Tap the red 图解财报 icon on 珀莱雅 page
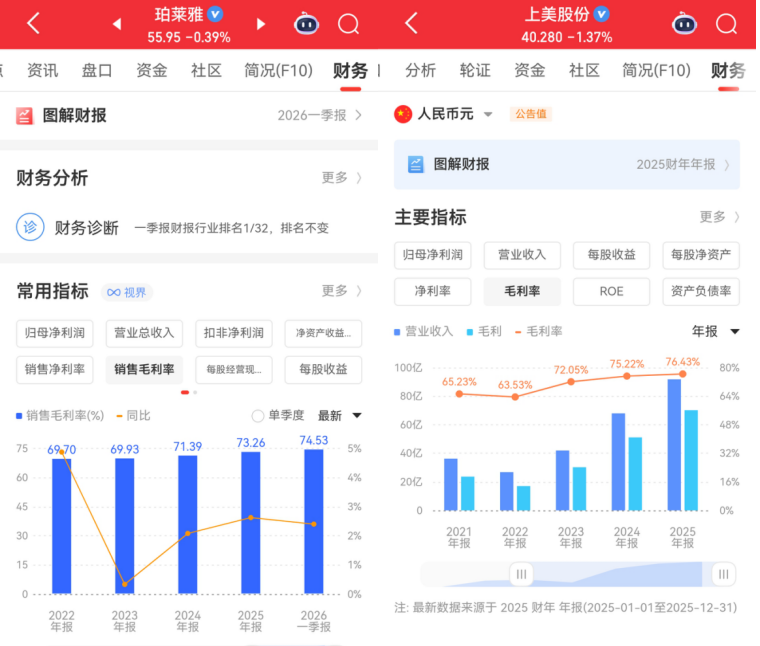Screen dimensions: 760x646 (x=24, y=116)
